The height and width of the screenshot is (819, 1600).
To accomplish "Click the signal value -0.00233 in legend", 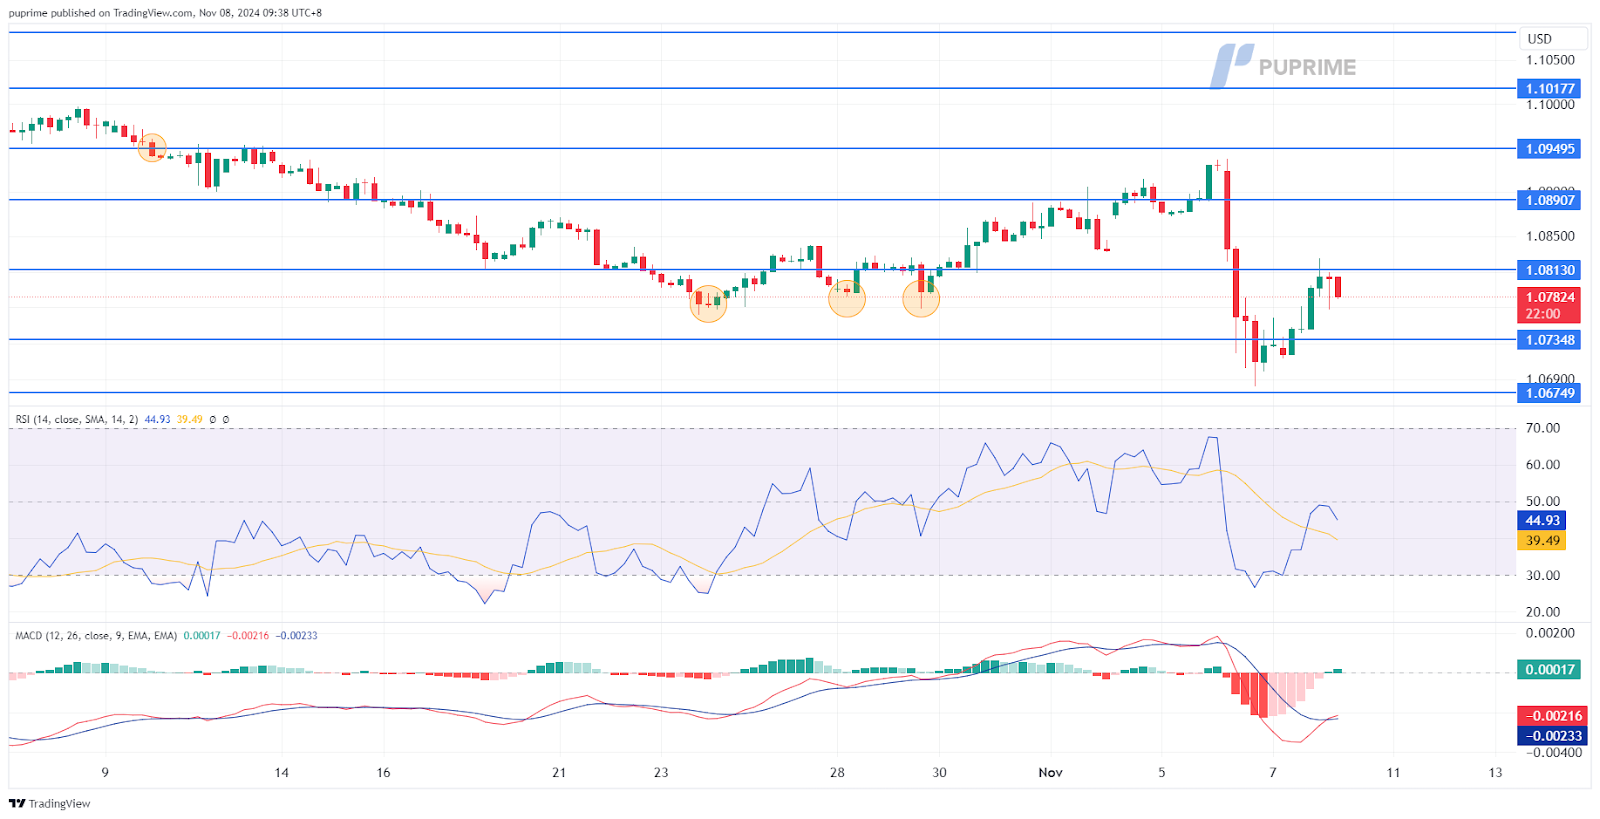I will click(296, 636).
